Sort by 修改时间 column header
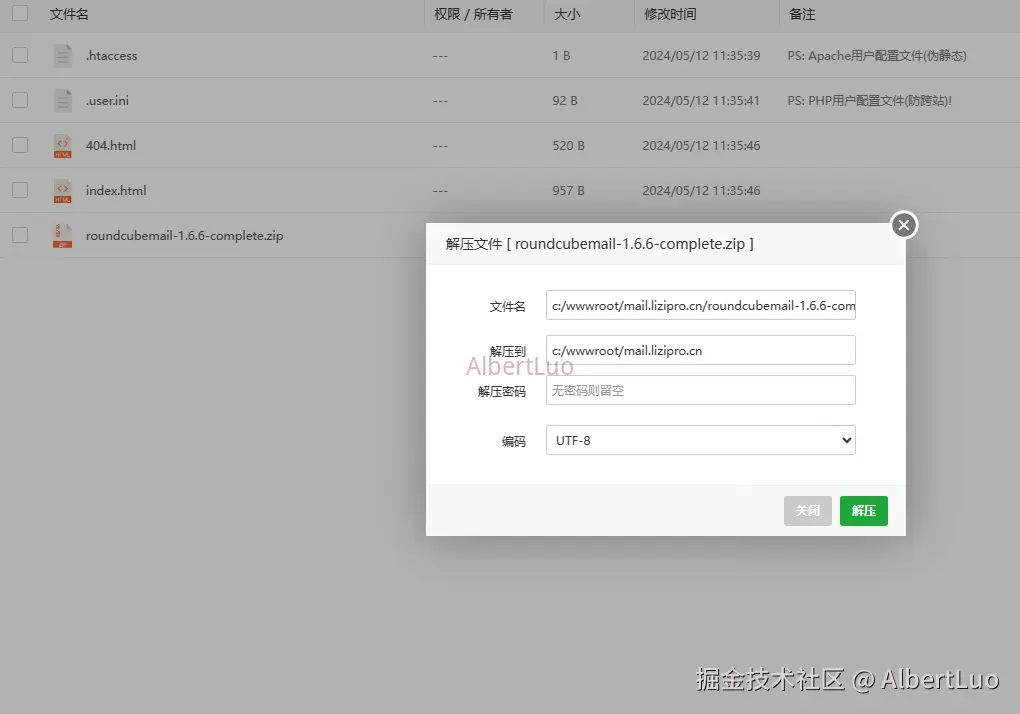Screen dimensions: 1020x714 (x=670, y=14)
